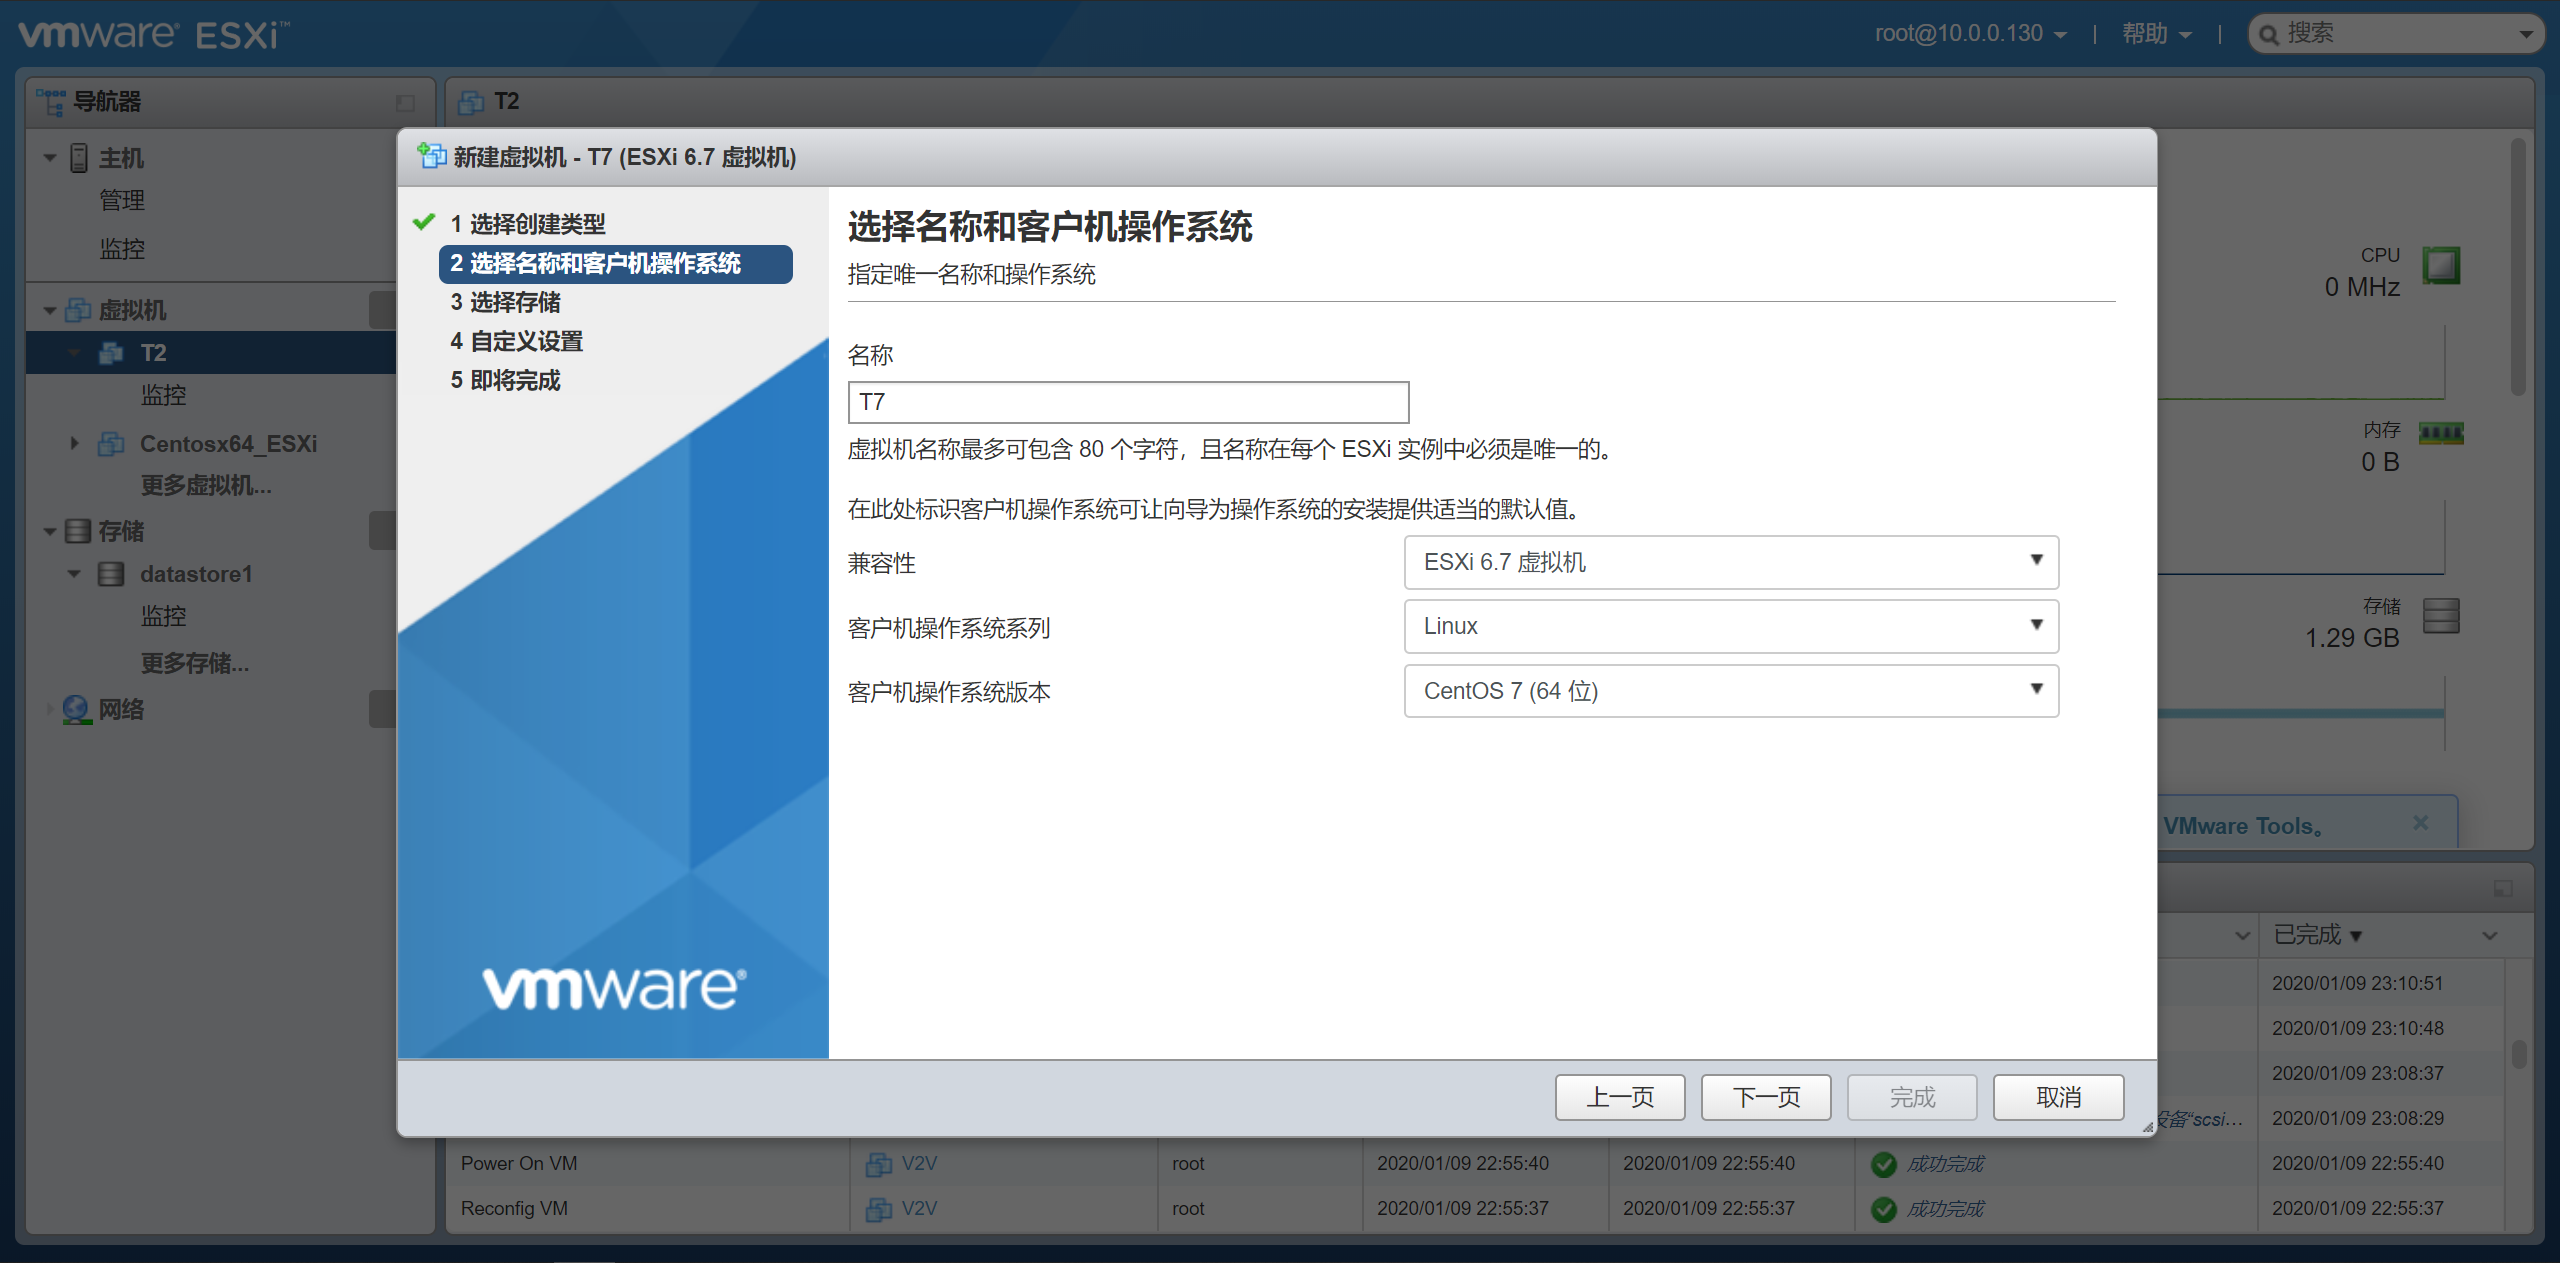Open the Help dropdown menu

coord(2156,34)
